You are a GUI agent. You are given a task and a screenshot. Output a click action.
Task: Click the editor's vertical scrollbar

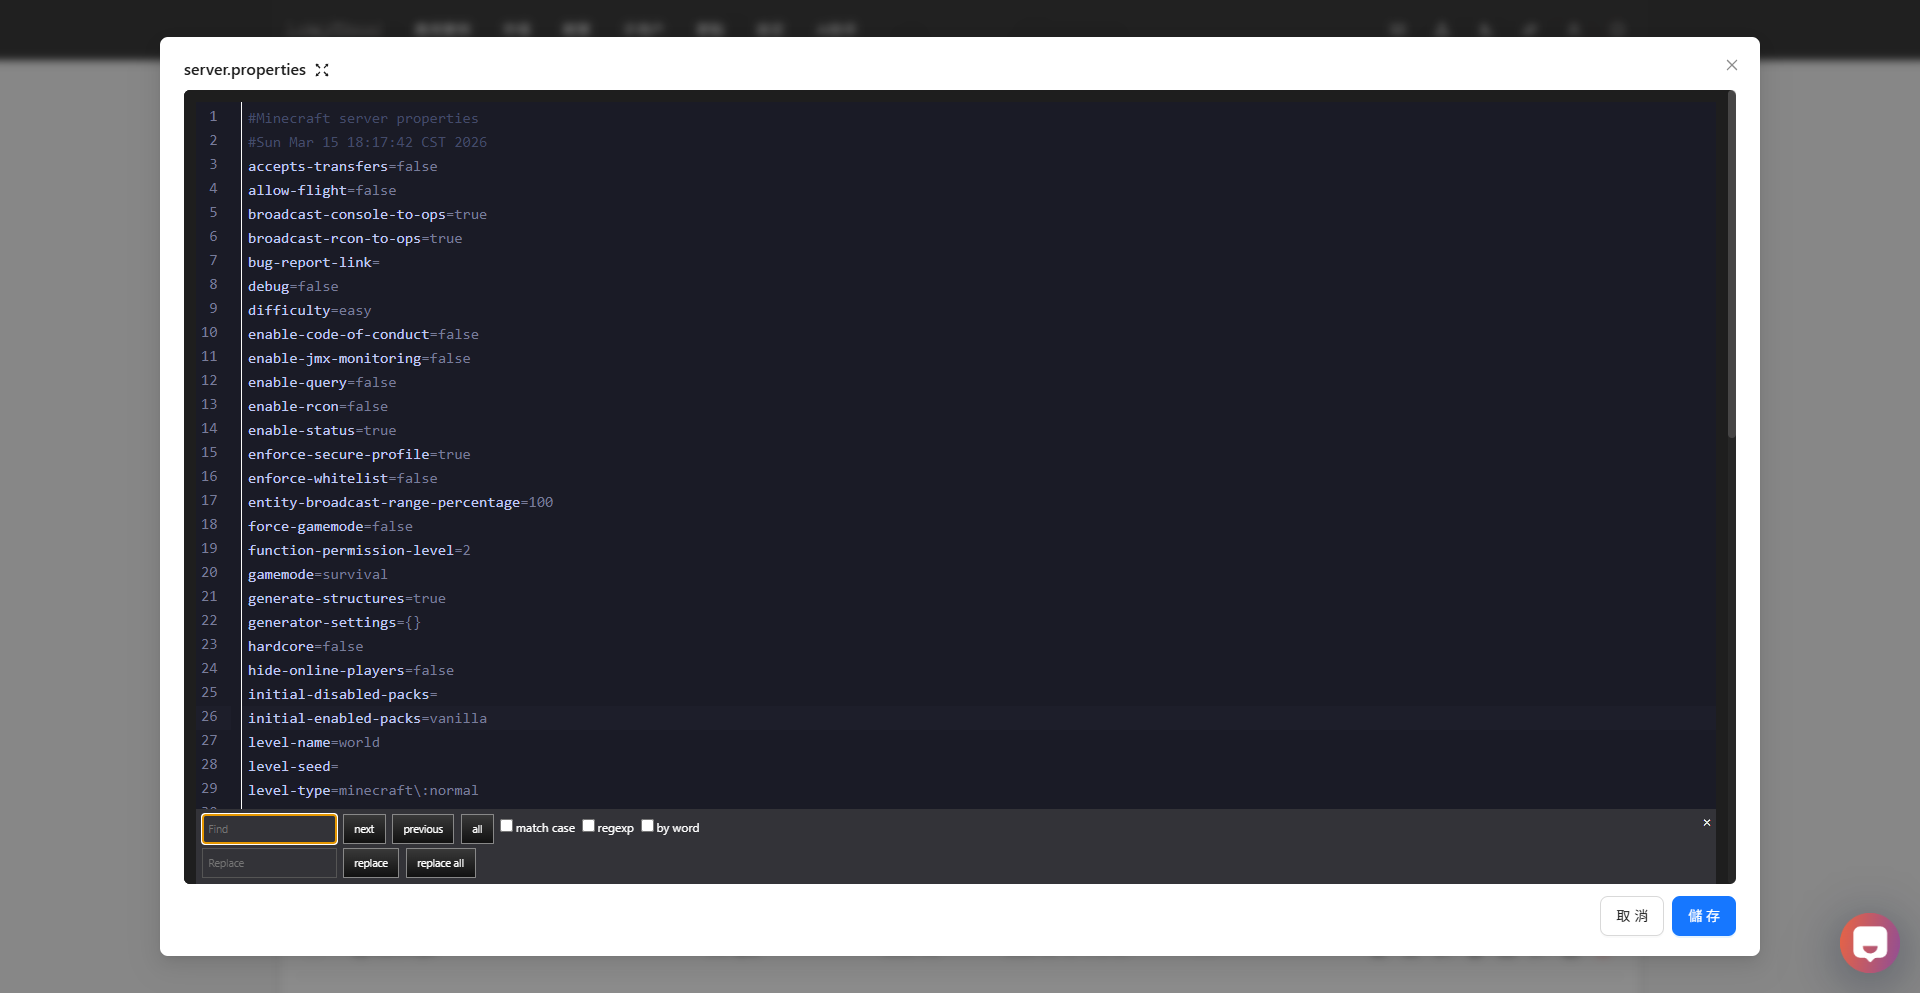(x=1730, y=270)
